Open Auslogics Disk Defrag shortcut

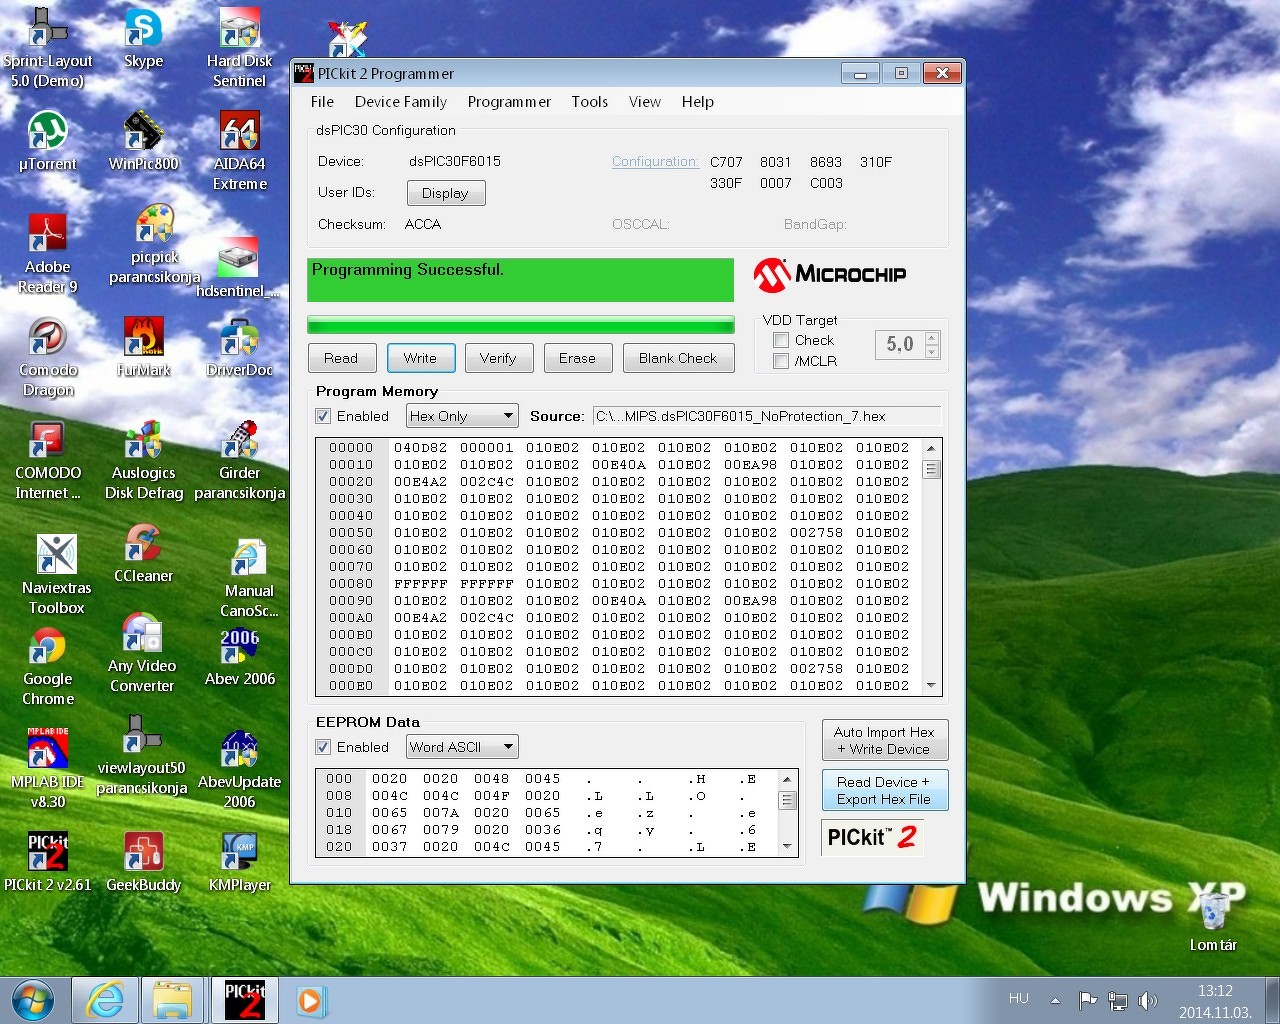(x=143, y=459)
